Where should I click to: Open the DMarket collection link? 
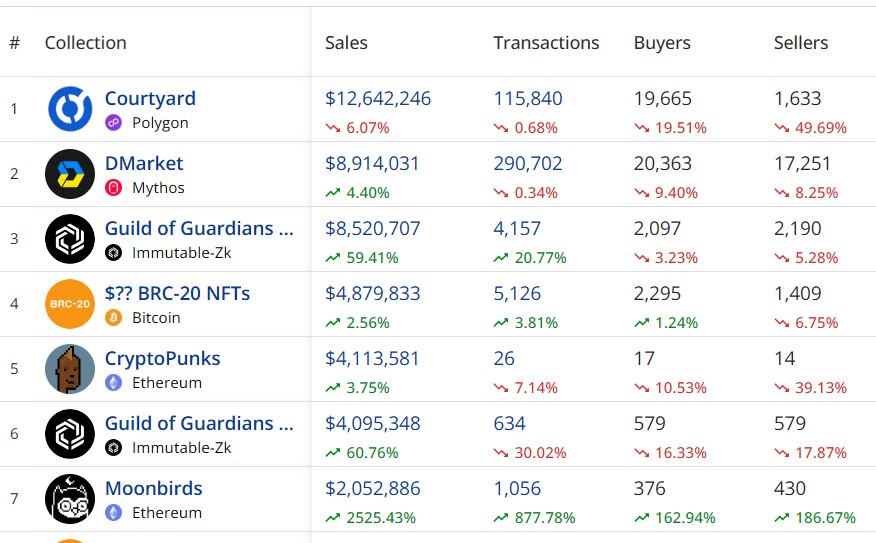tap(144, 164)
